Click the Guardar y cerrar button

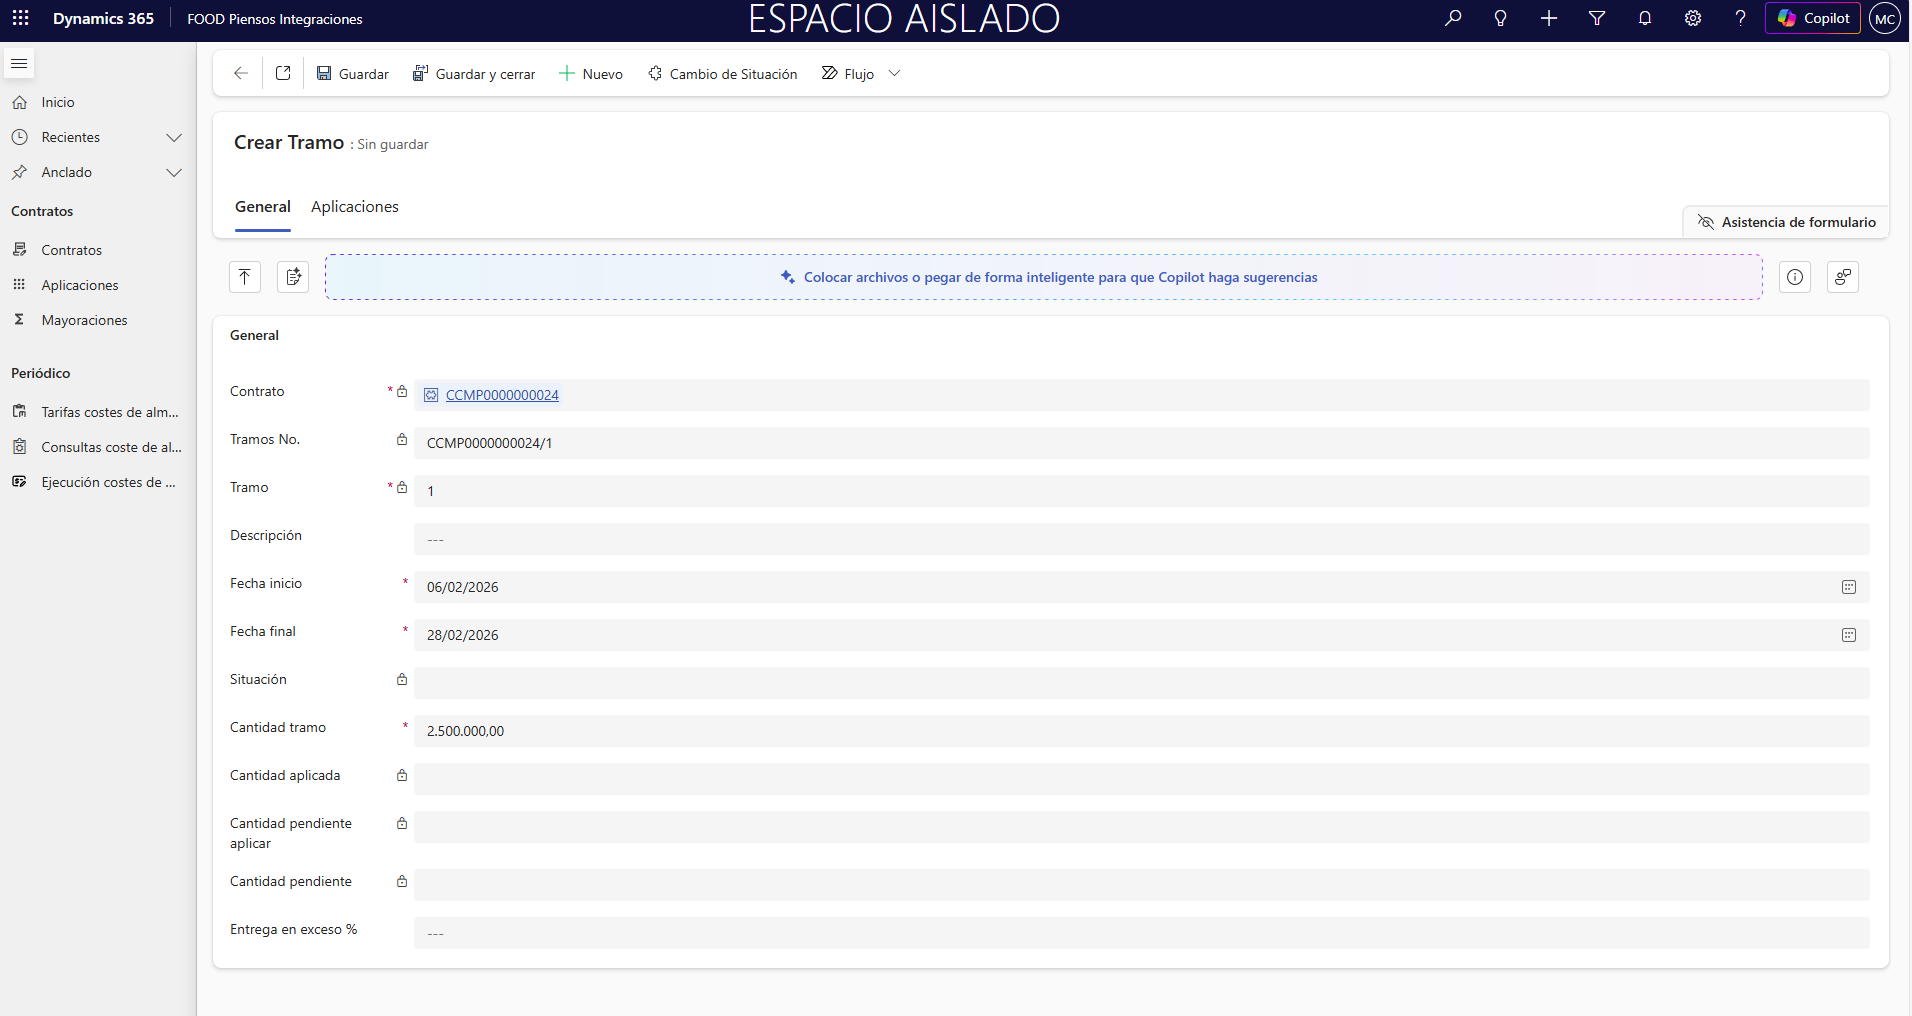(474, 74)
